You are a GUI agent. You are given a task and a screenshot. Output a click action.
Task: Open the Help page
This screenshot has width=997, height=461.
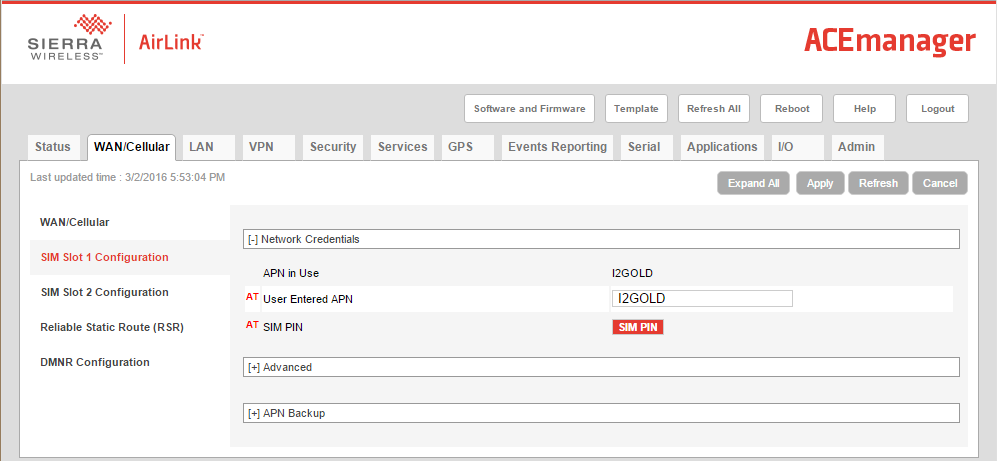pos(865,109)
